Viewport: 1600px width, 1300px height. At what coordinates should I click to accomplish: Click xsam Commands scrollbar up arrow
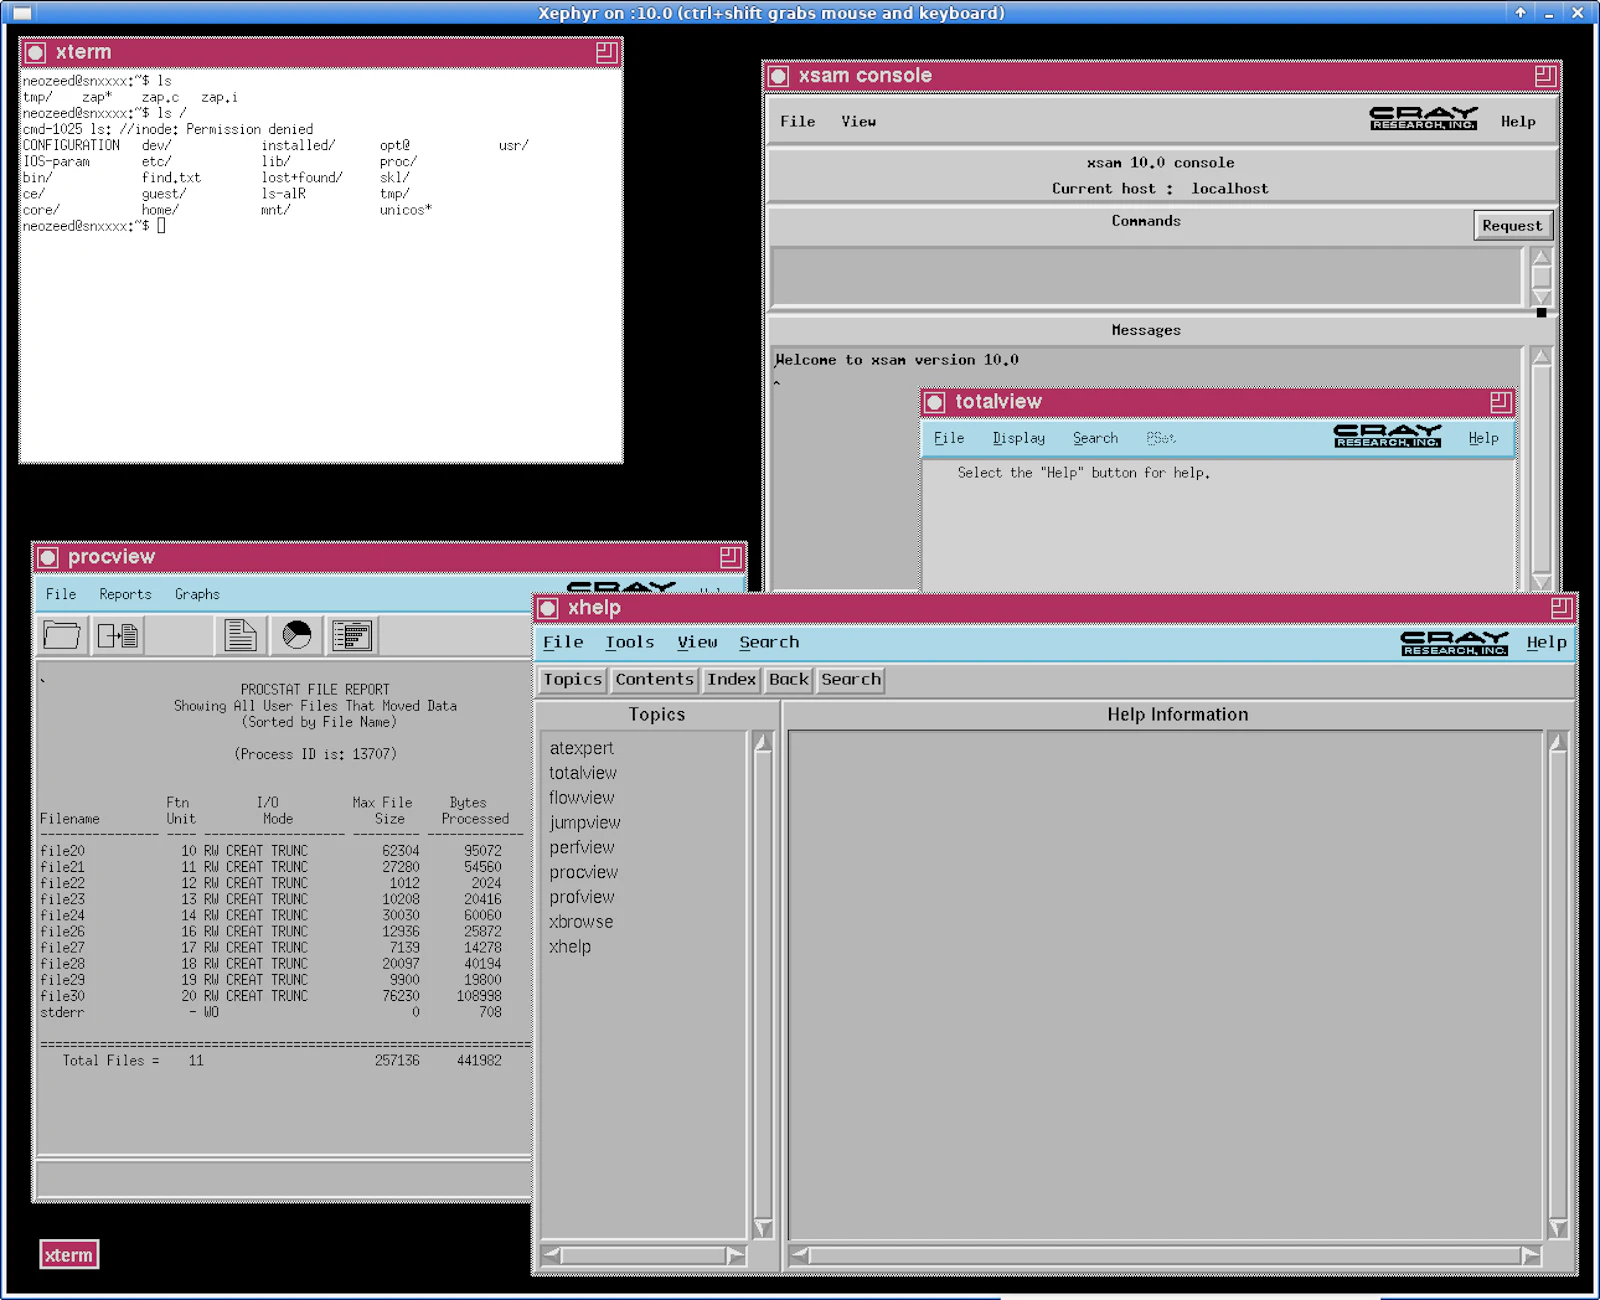(1541, 257)
